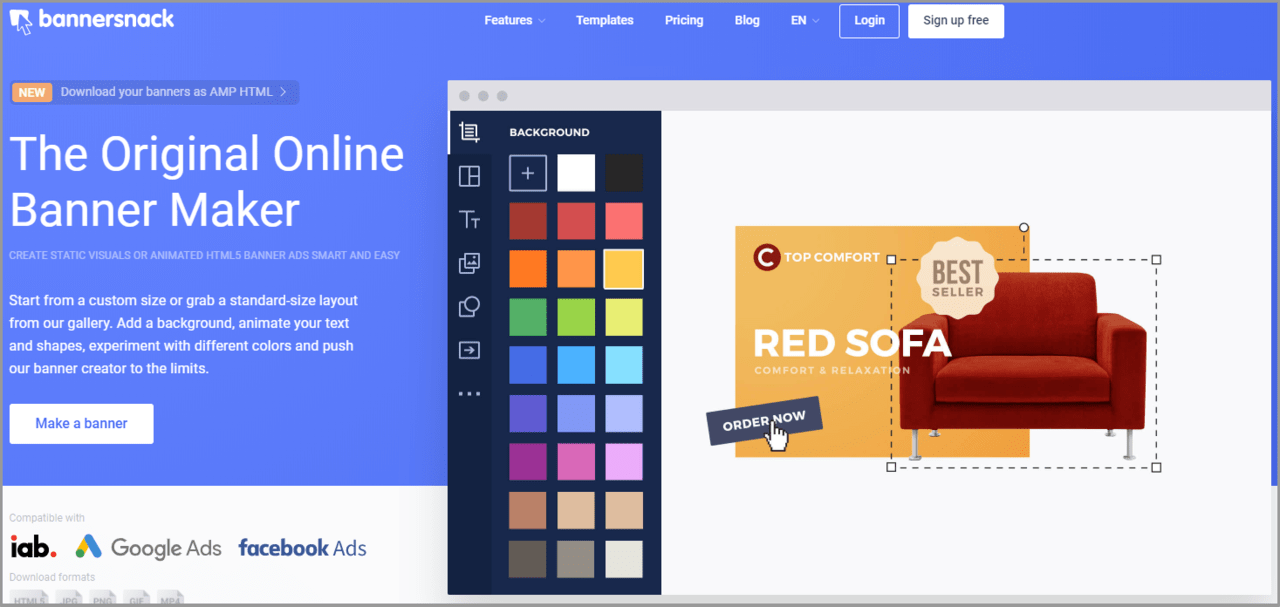The image size is (1280, 607).
Task: Click the BACKGROUND panel heading
Action: (x=549, y=132)
